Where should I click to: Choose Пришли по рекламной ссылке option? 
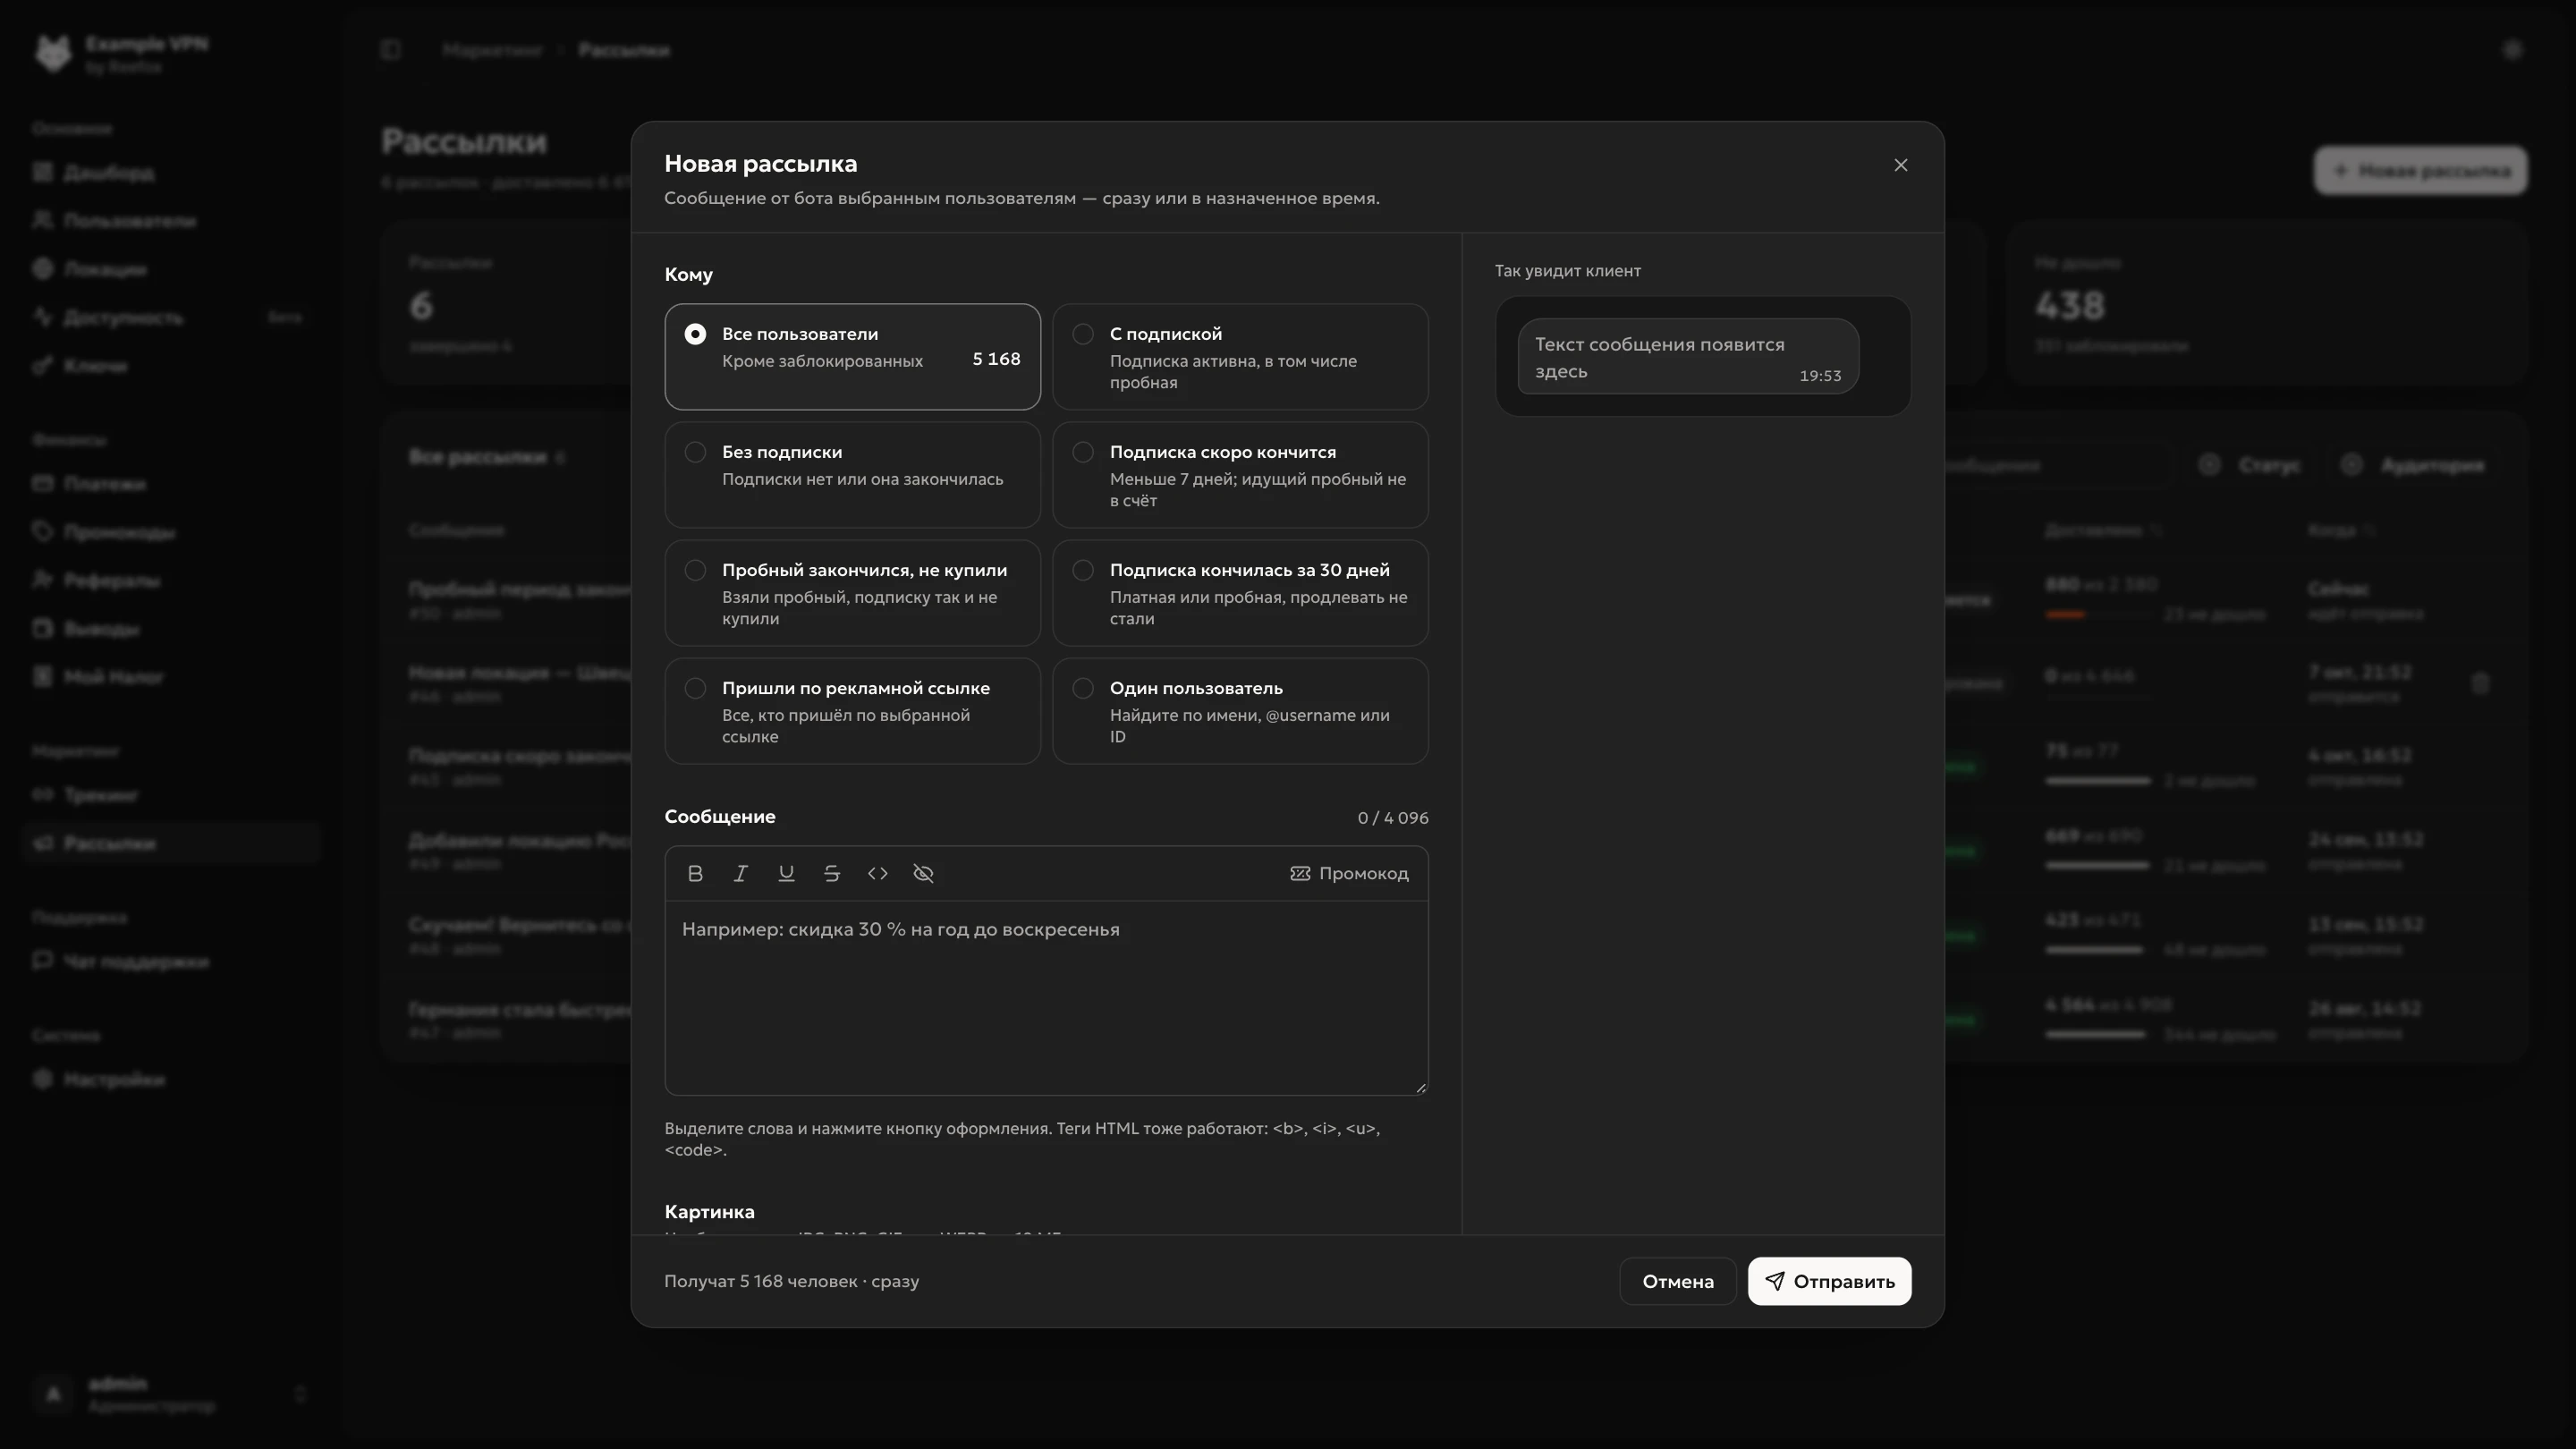click(852, 711)
